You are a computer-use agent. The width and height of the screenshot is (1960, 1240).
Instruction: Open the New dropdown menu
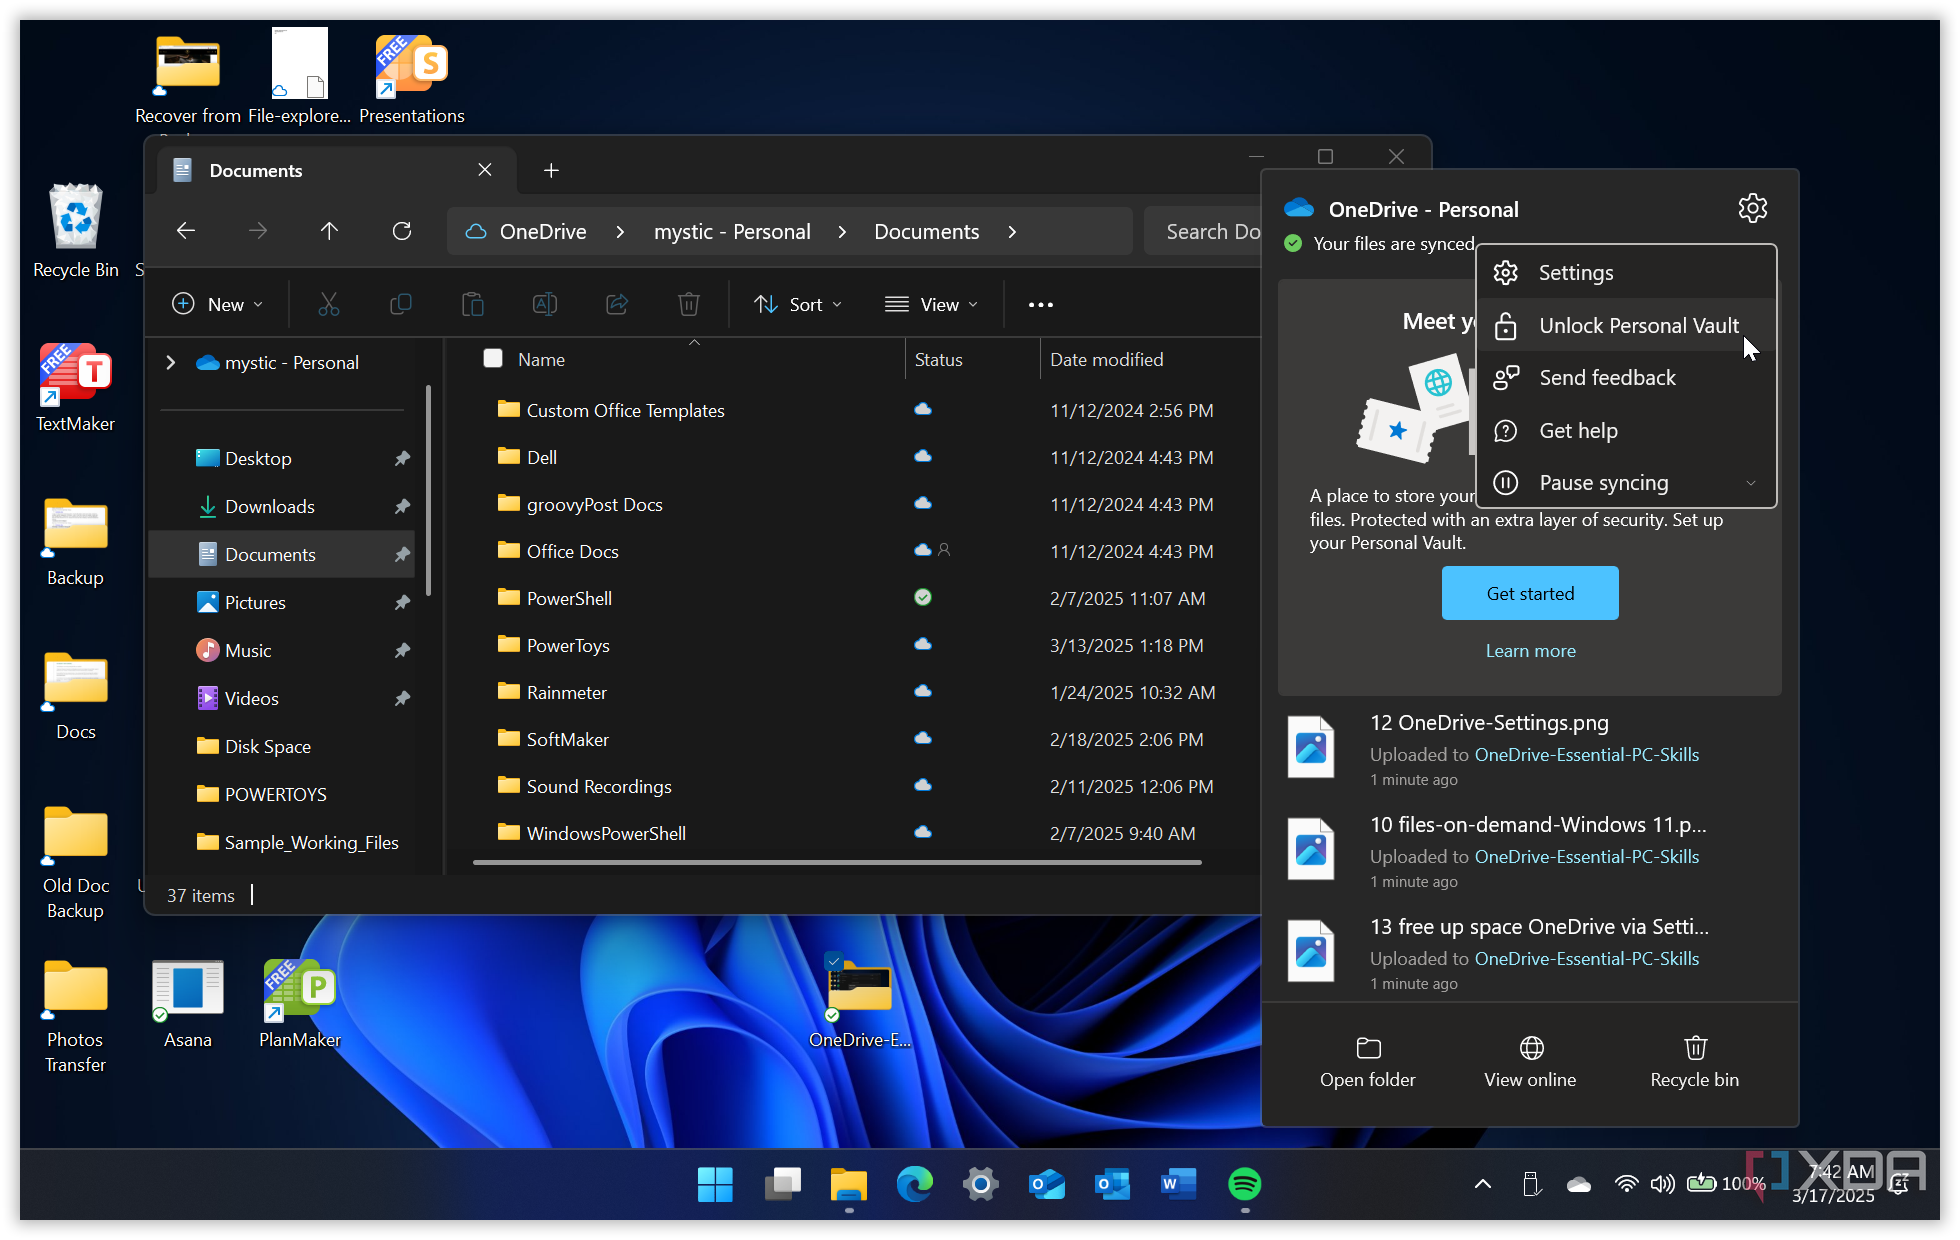pos(218,304)
